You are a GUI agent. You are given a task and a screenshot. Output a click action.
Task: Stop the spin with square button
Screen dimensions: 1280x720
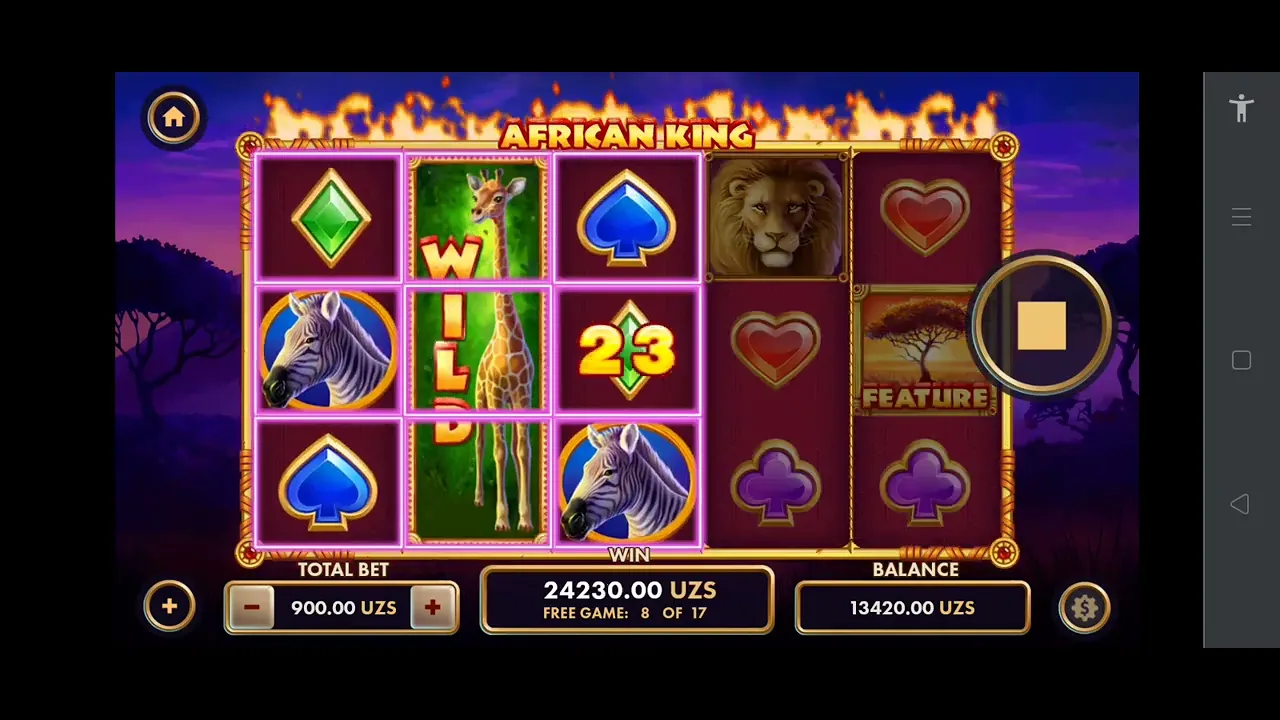pyautogui.click(x=1042, y=326)
